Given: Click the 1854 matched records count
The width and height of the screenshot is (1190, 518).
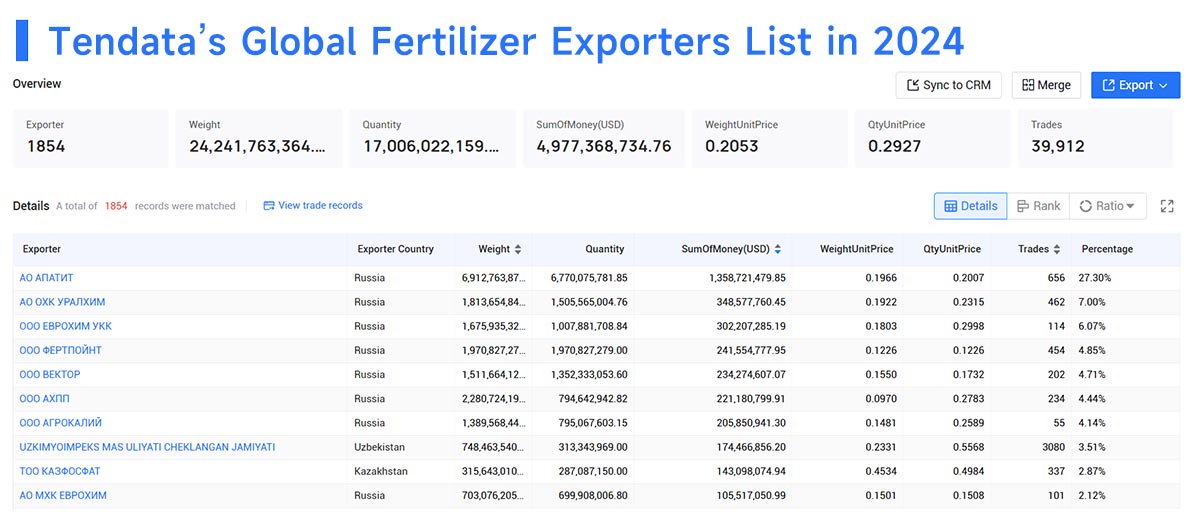Looking at the screenshot, I should click(x=115, y=206).
